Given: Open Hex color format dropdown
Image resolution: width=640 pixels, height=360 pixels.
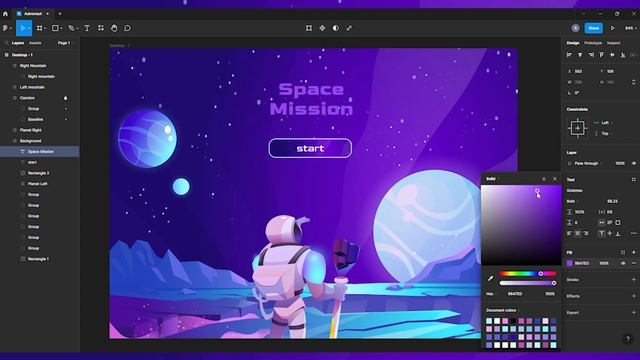Looking at the screenshot, I should pyautogui.click(x=491, y=294).
